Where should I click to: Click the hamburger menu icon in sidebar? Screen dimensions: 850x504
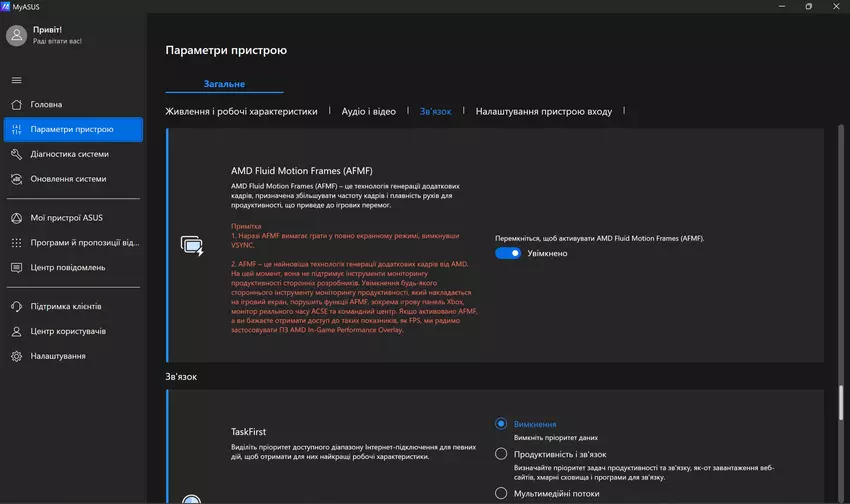click(x=16, y=80)
